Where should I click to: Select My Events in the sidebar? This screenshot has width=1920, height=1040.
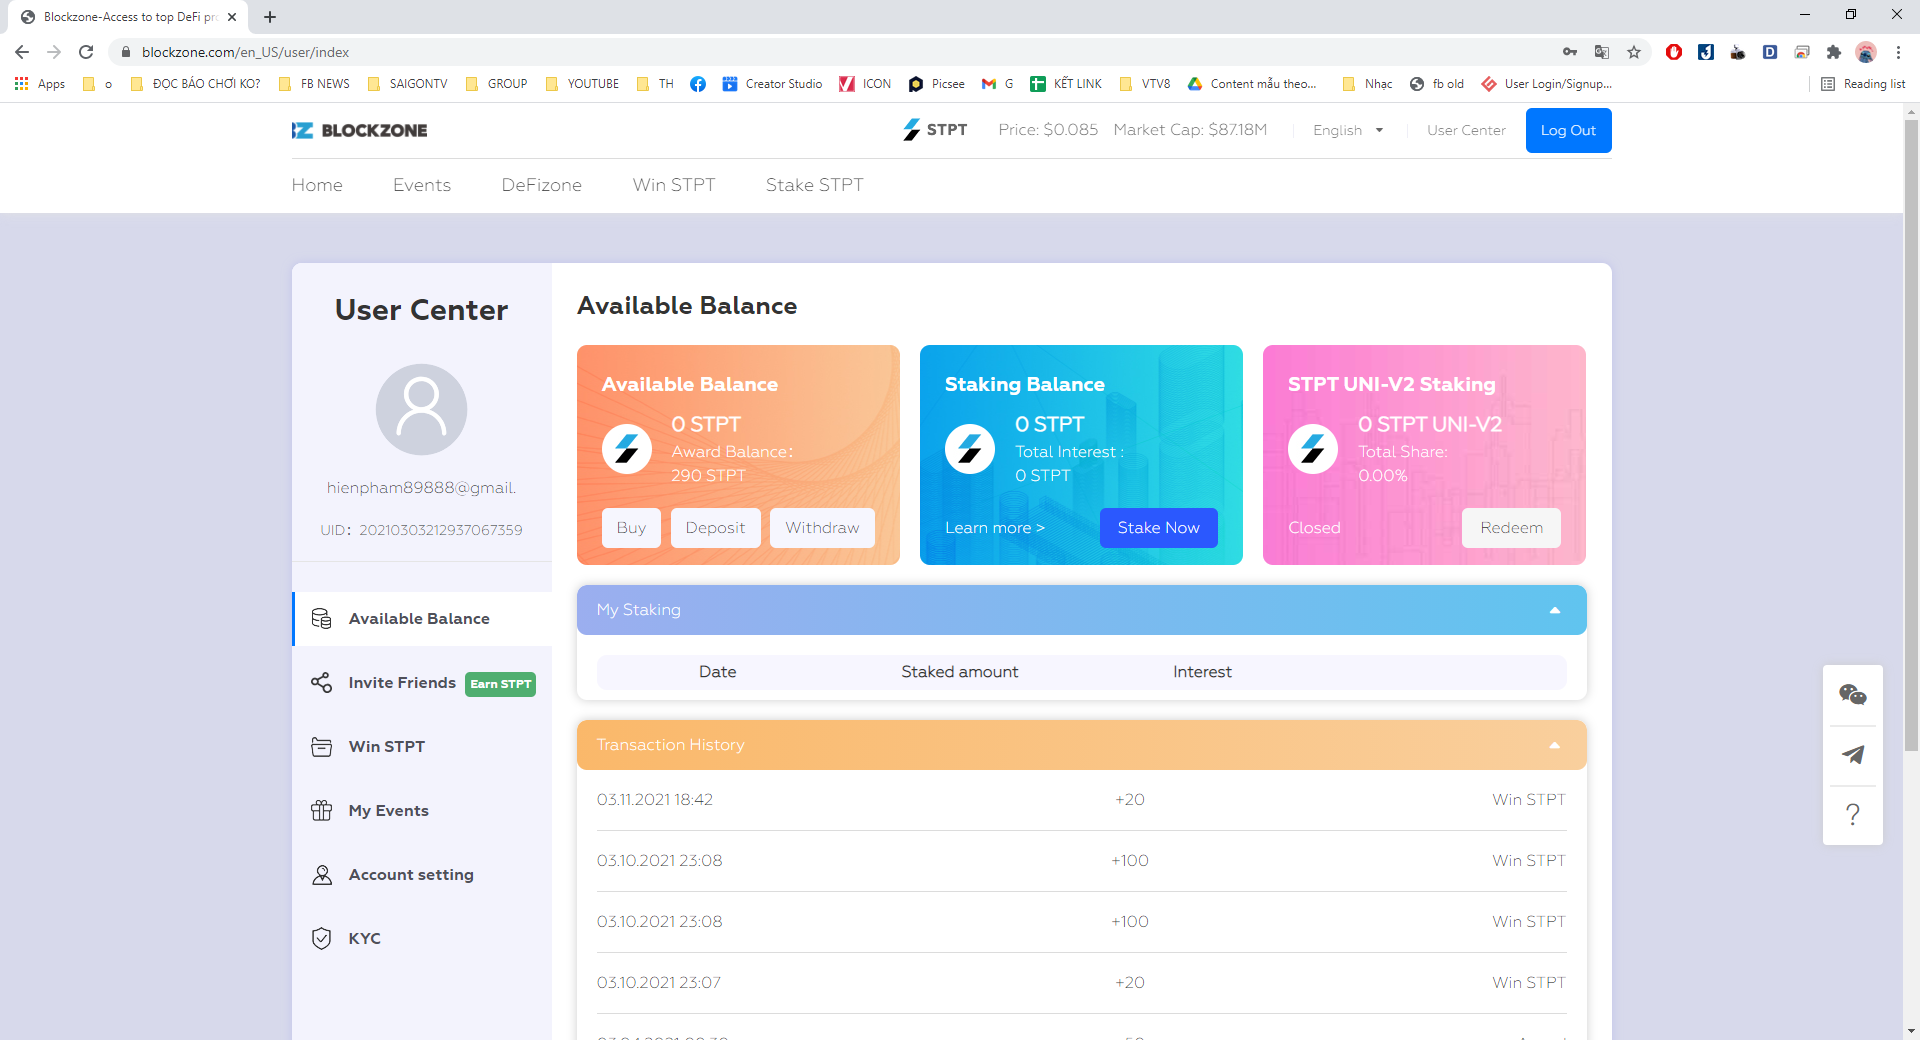coord(389,811)
